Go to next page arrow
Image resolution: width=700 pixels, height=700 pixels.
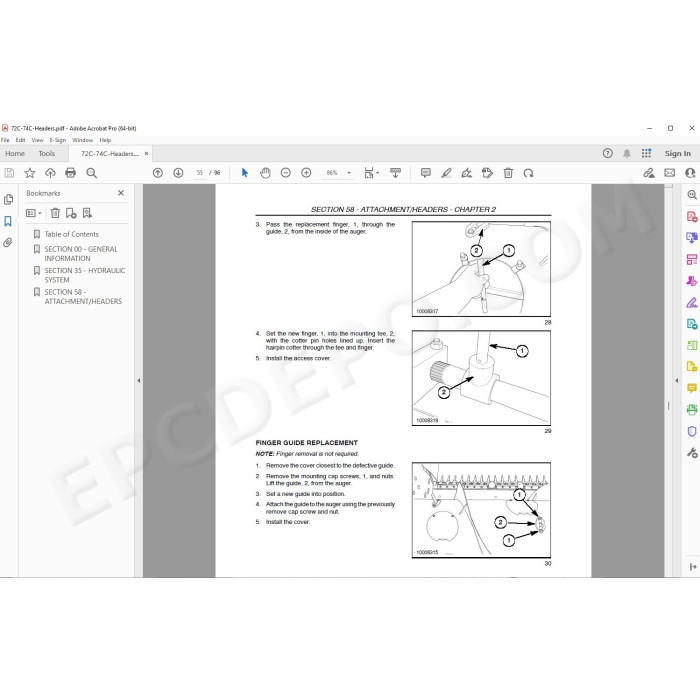(178, 173)
